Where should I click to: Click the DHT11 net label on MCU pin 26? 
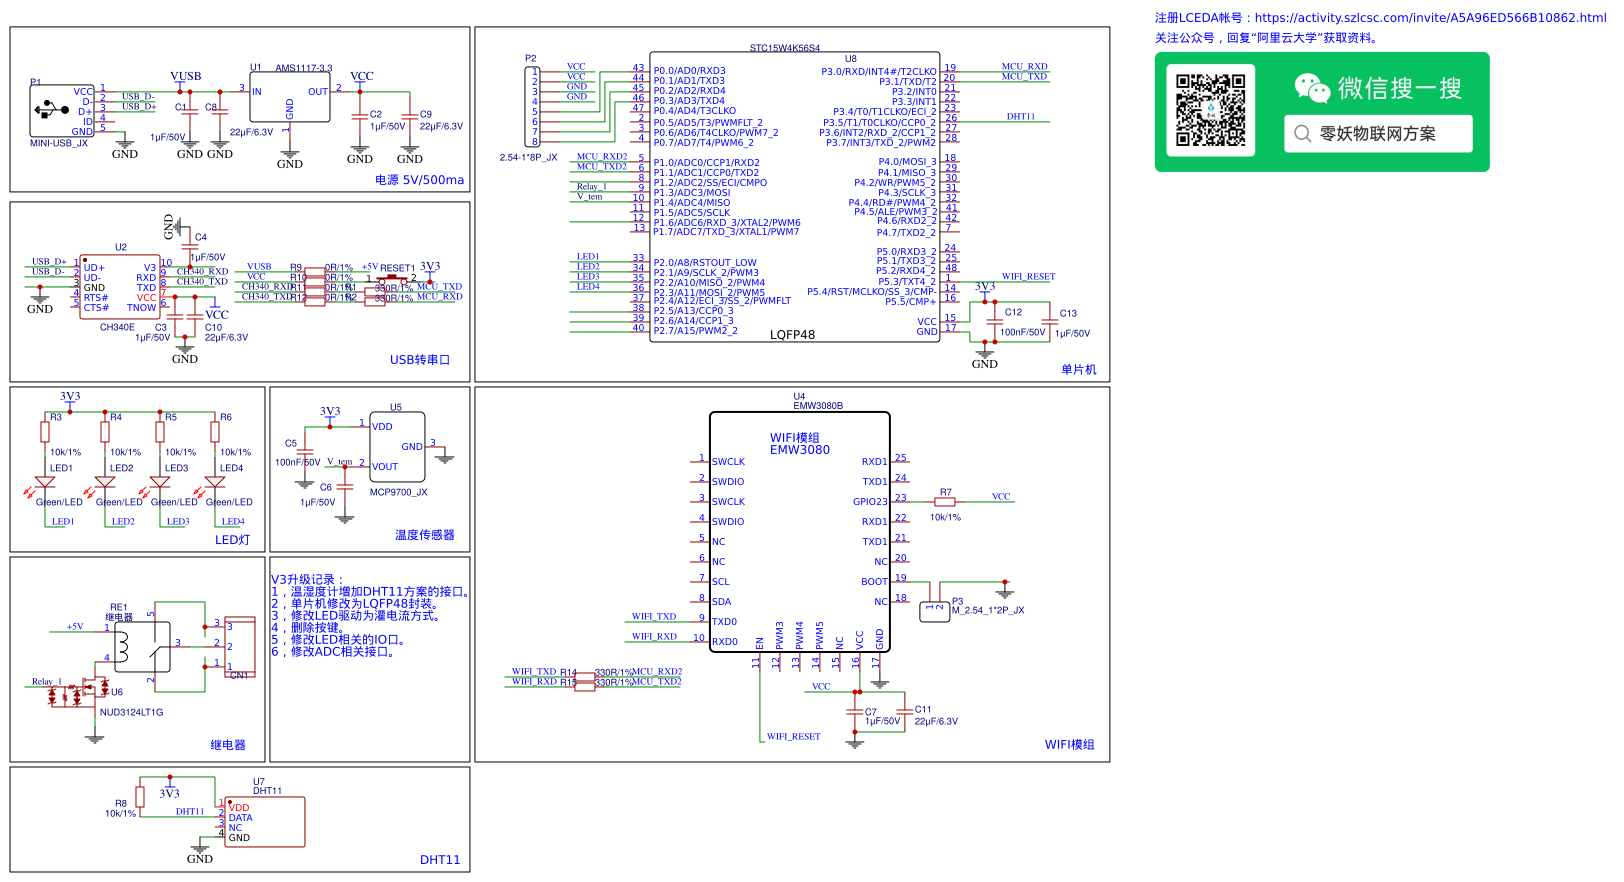pyautogui.click(x=1021, y=117)
